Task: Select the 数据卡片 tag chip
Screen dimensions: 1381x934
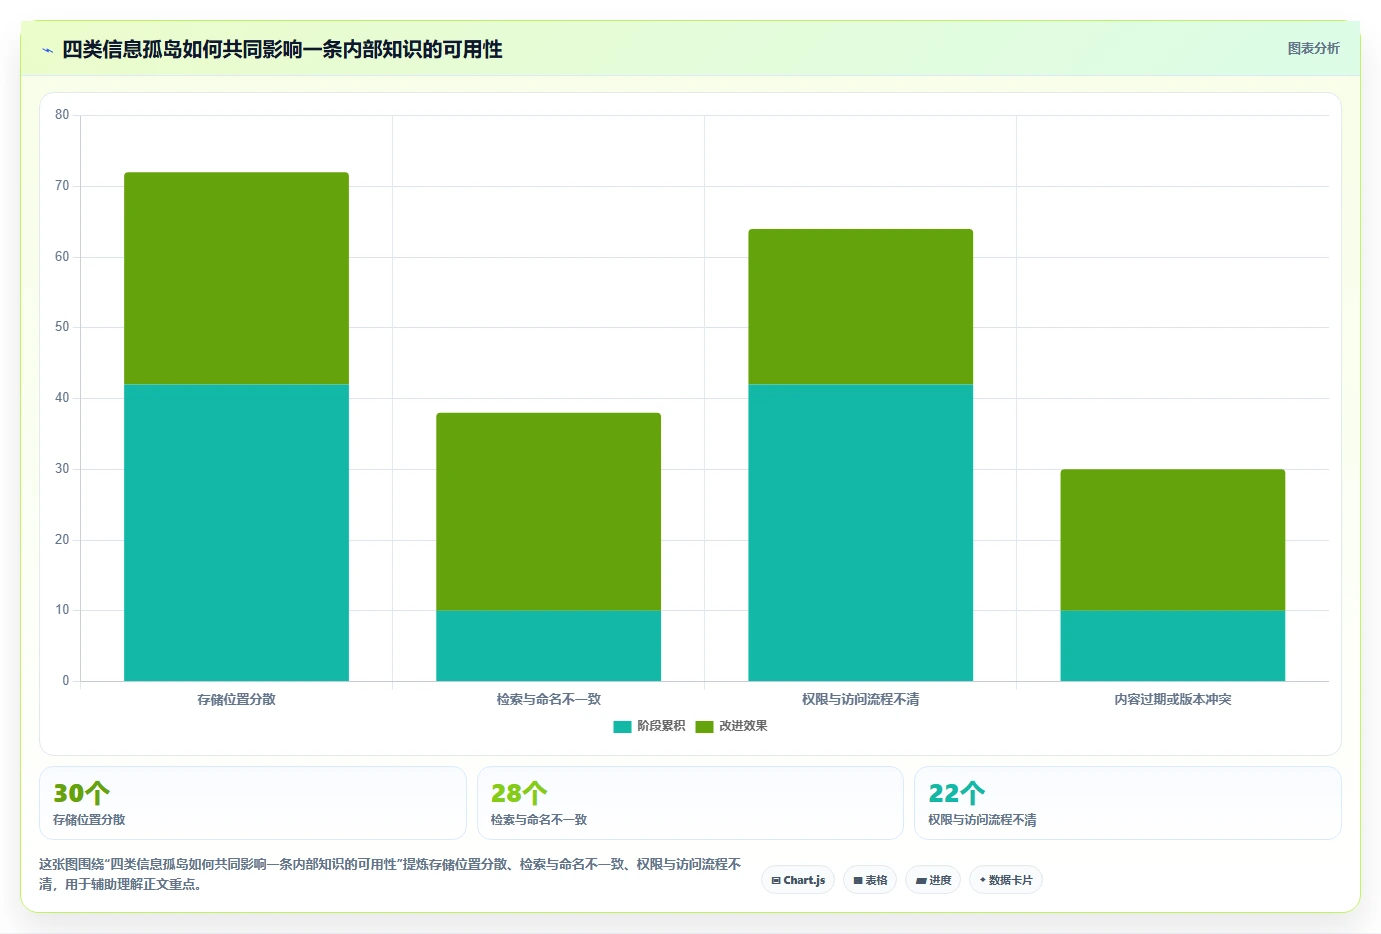Action: tap(1005, 880)
